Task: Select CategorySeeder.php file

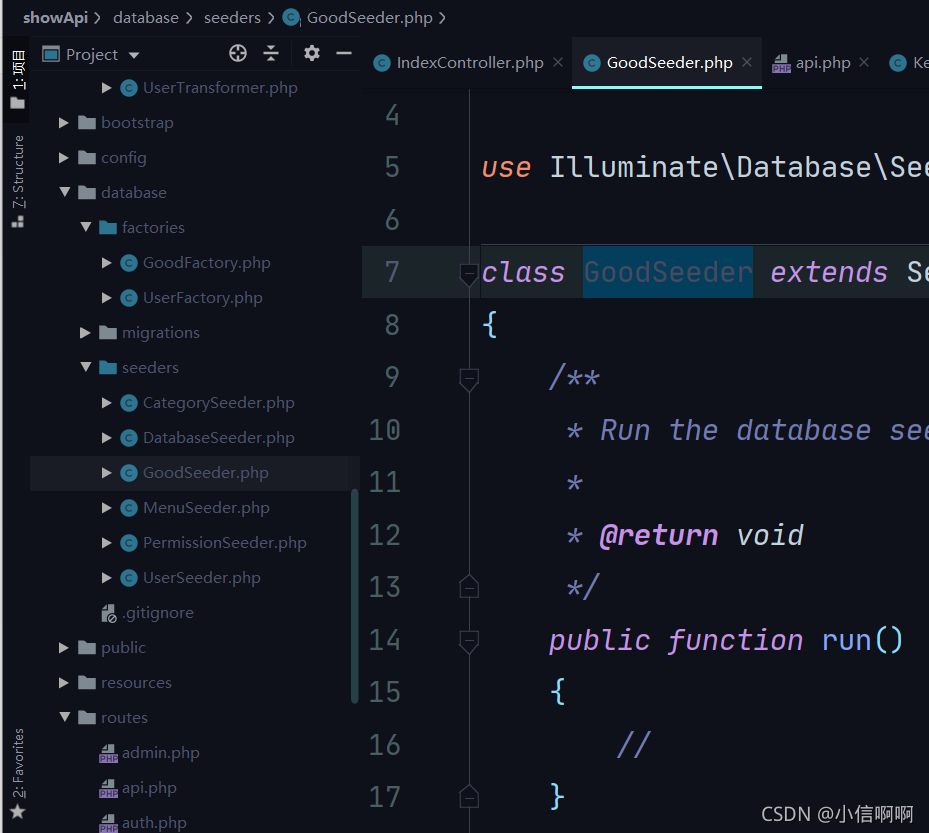Action: 219,403
